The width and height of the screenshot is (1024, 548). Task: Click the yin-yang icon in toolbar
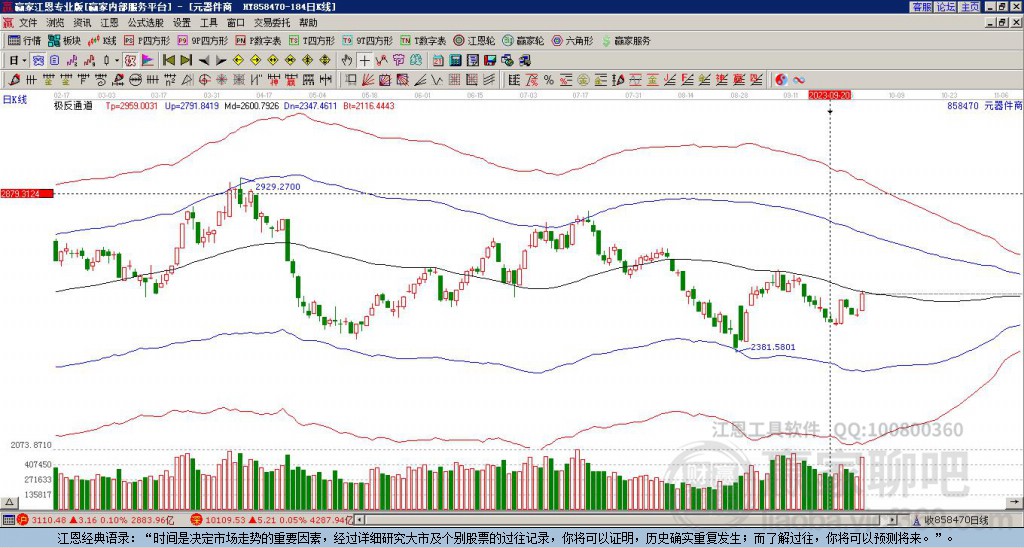click(781, 80)
